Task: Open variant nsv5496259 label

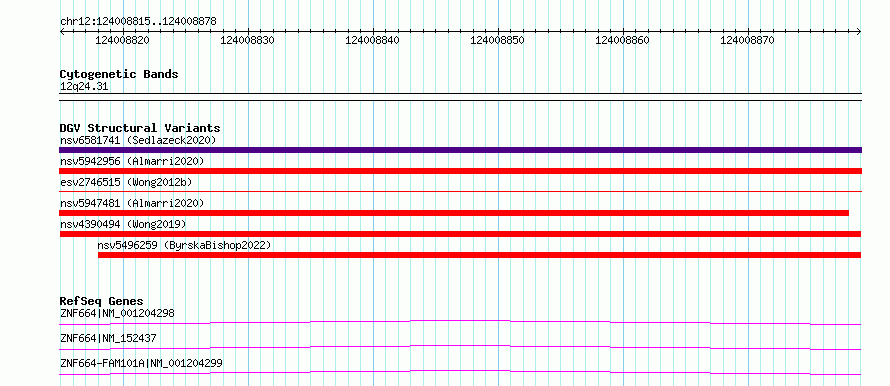Action: [x=127, y=245]
